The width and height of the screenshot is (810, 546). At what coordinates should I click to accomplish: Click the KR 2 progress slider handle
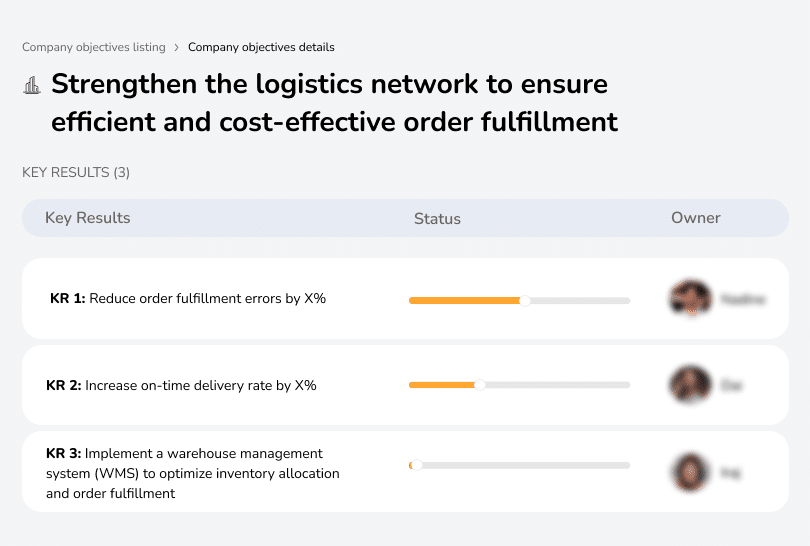pyautogui.click(x=480, y=385)
